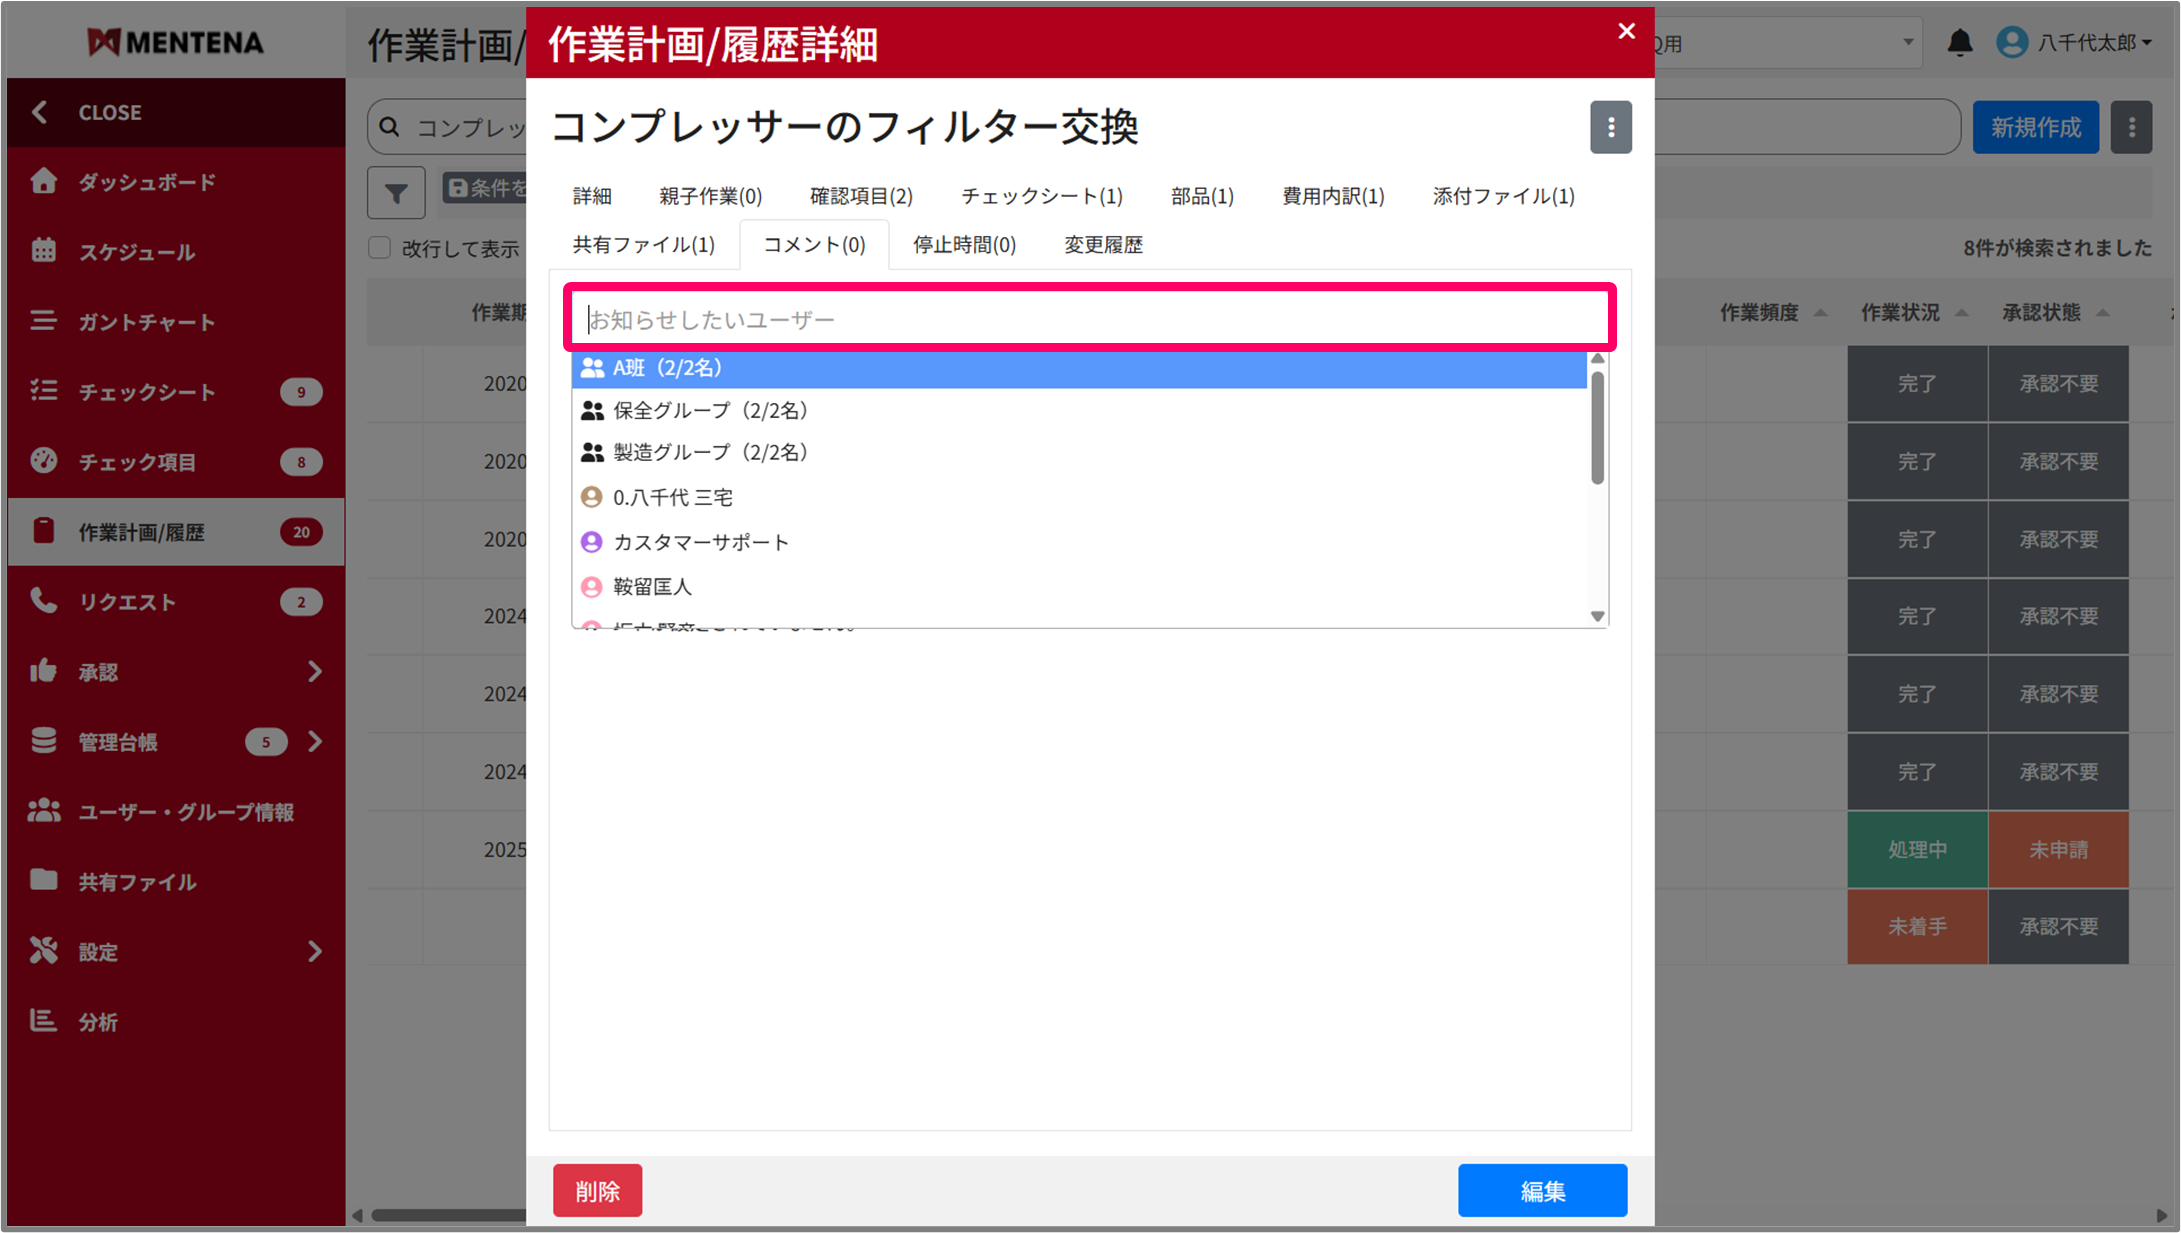
Task: Select the A班 group option
Action: (x=666, y=368)
